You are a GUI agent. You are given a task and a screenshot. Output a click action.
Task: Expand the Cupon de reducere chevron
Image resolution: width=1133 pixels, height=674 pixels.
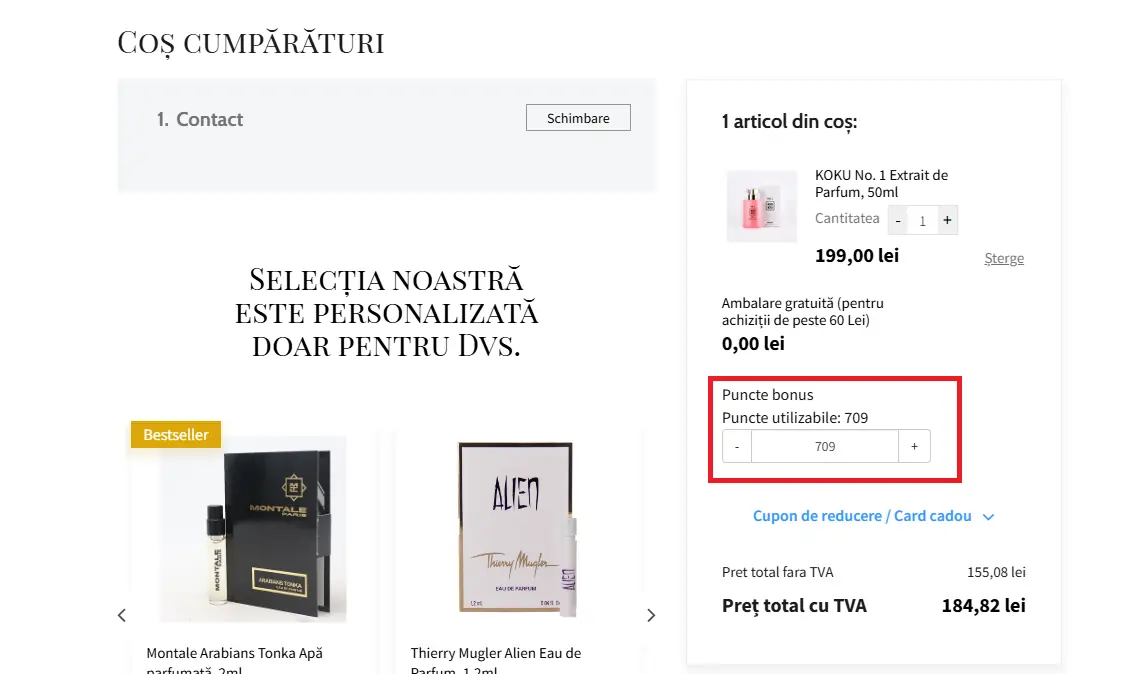coord(988,517)
